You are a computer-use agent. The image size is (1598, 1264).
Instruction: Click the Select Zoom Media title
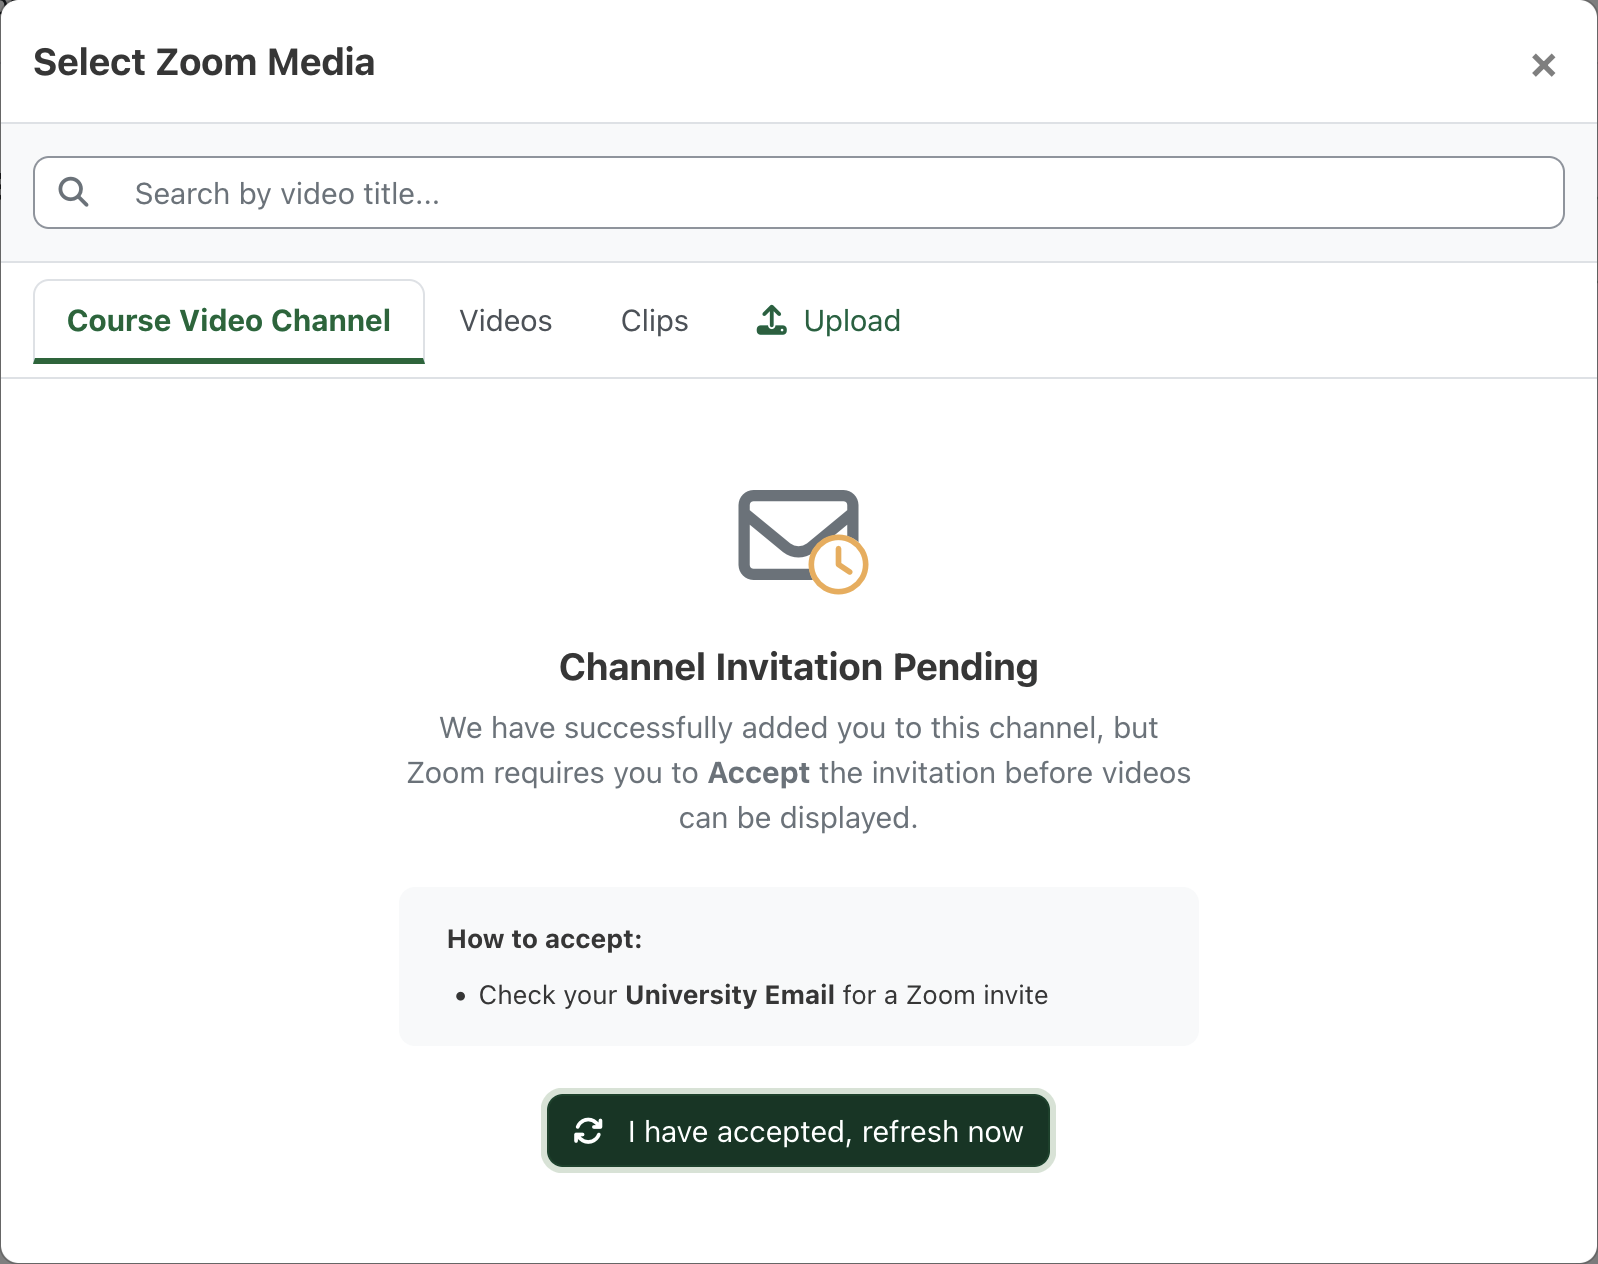point(204,62)
